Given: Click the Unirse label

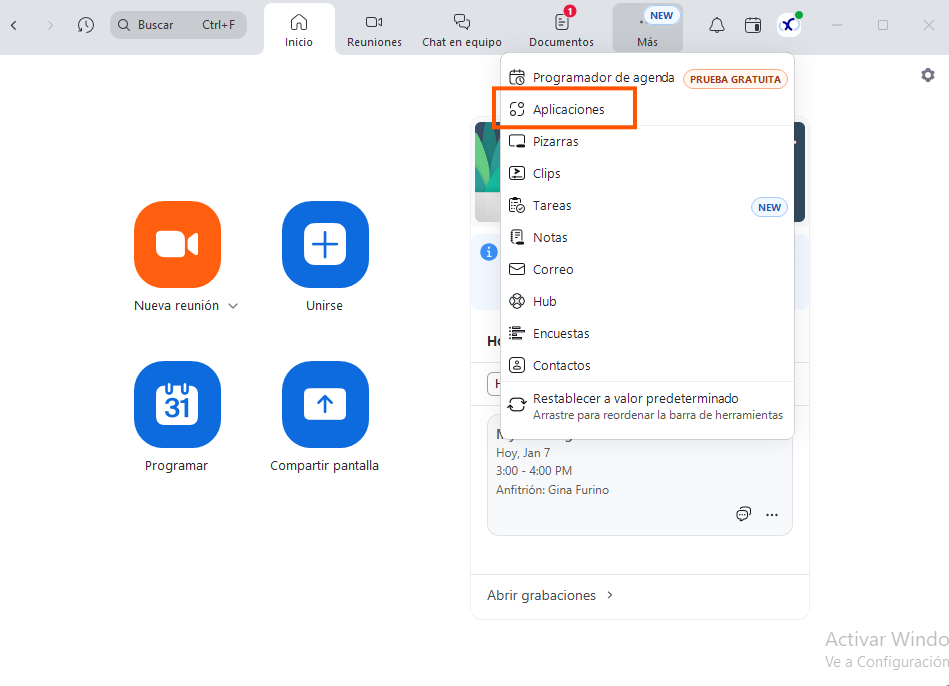Looking at the screenshot, I should pos(324,306).
